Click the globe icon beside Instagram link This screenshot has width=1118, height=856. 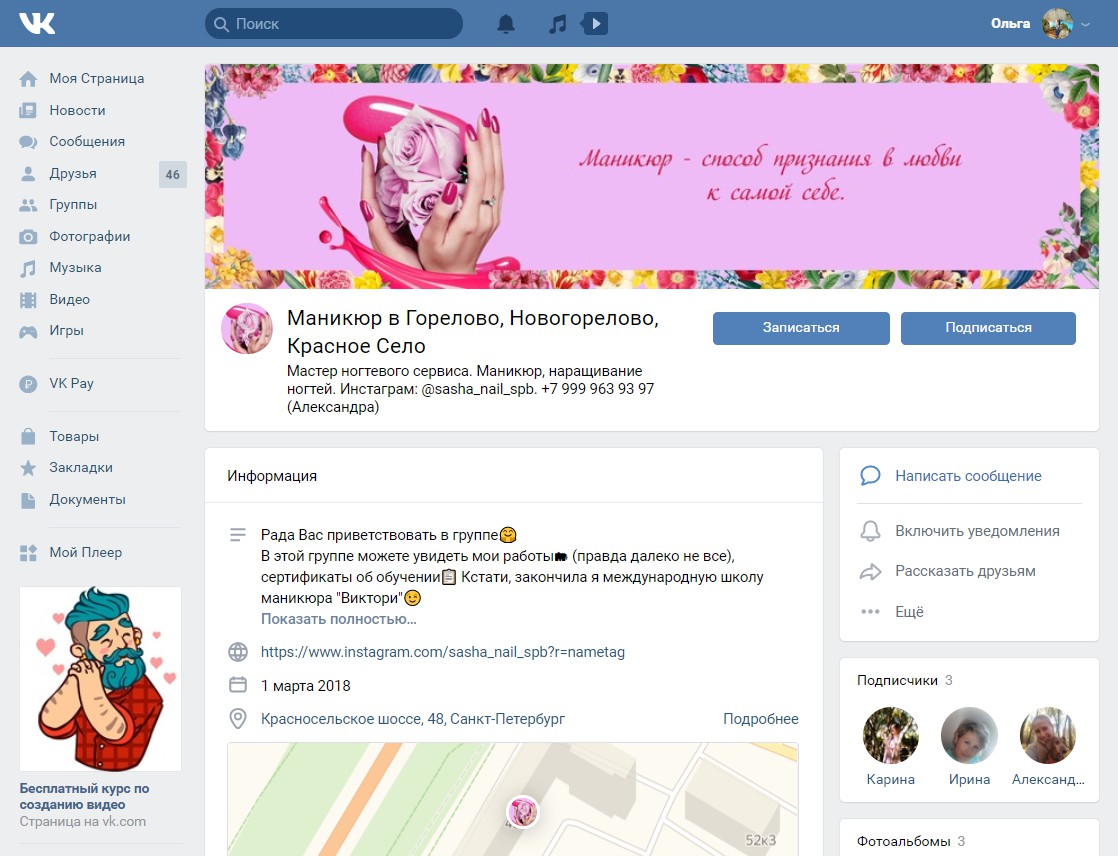click(x=237, y=651)
